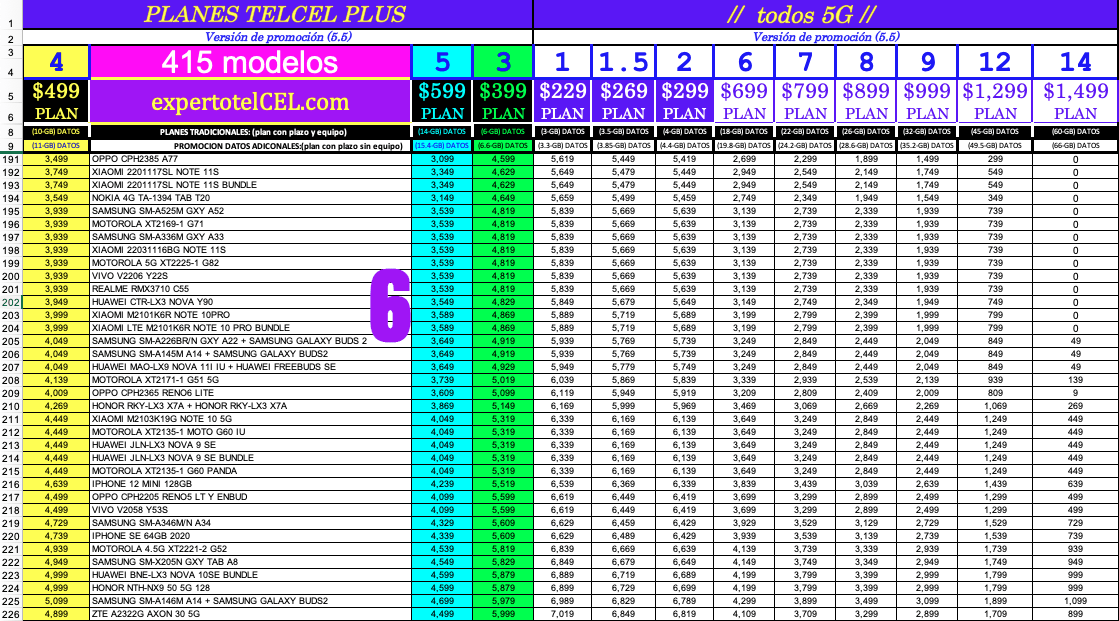This screenshot has width=1119, height=621.
Task: Click the "$799" plan price cell
Action: (806, 91)
